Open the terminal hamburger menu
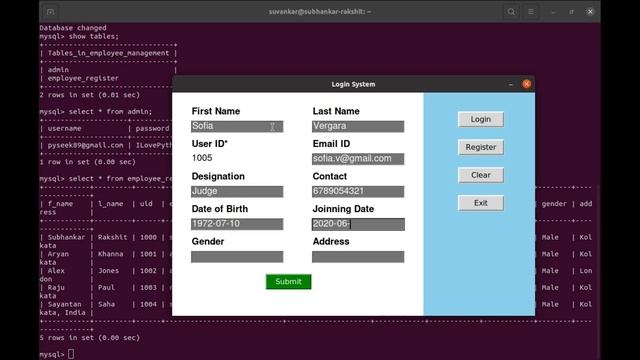 click(x=531, y=12)
